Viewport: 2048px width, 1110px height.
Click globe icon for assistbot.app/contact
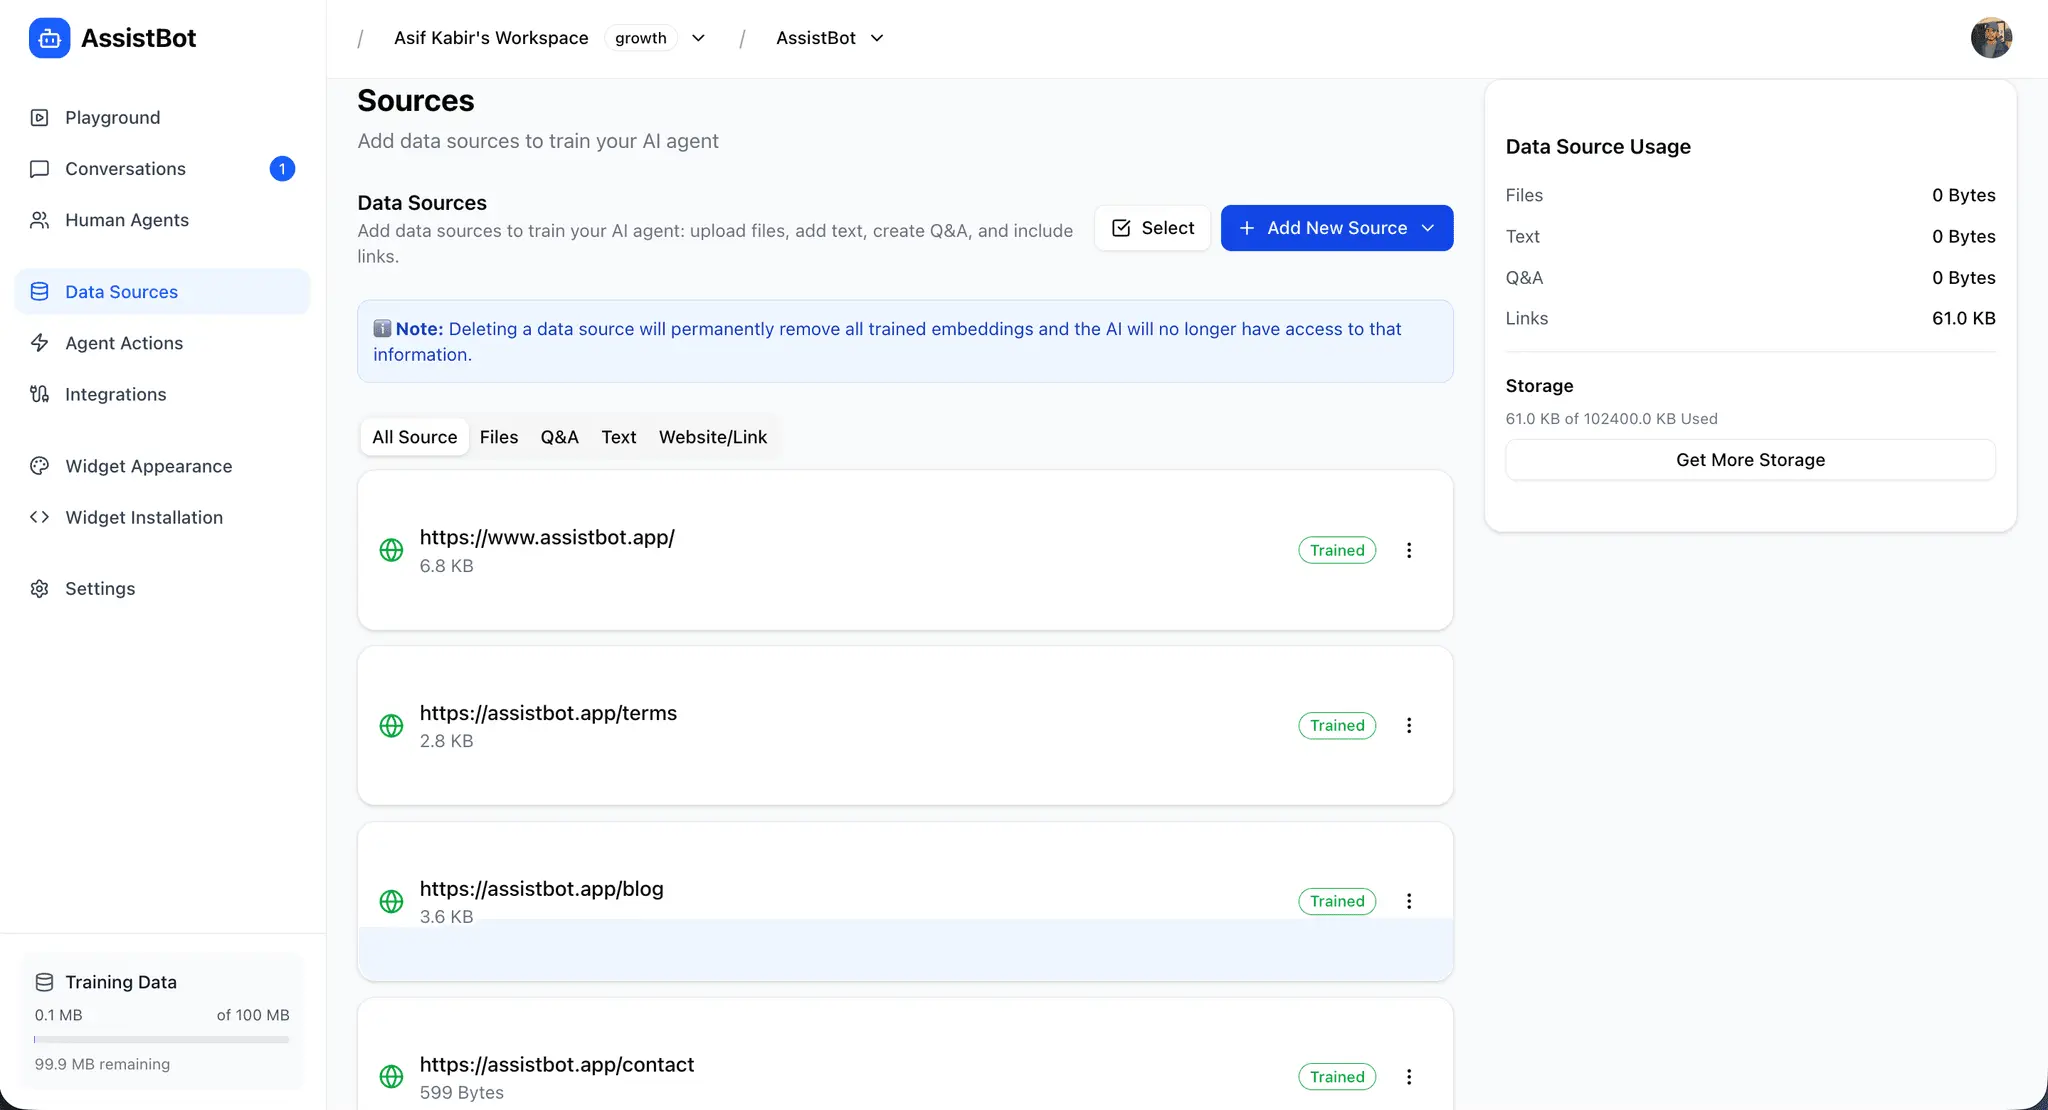click(391, 1076)
